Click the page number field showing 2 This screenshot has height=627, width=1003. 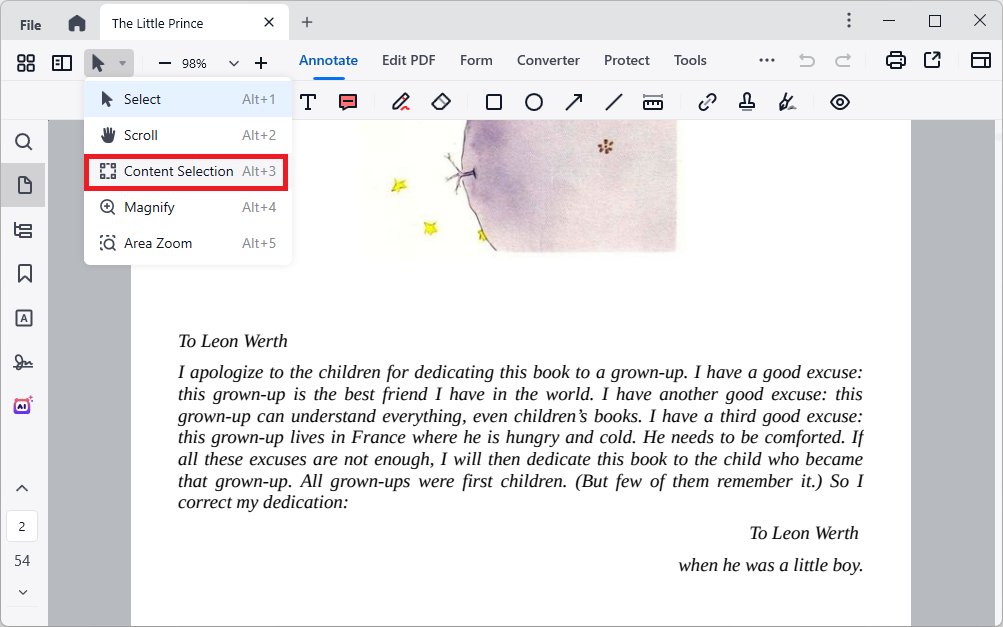(x=23, y=526)
